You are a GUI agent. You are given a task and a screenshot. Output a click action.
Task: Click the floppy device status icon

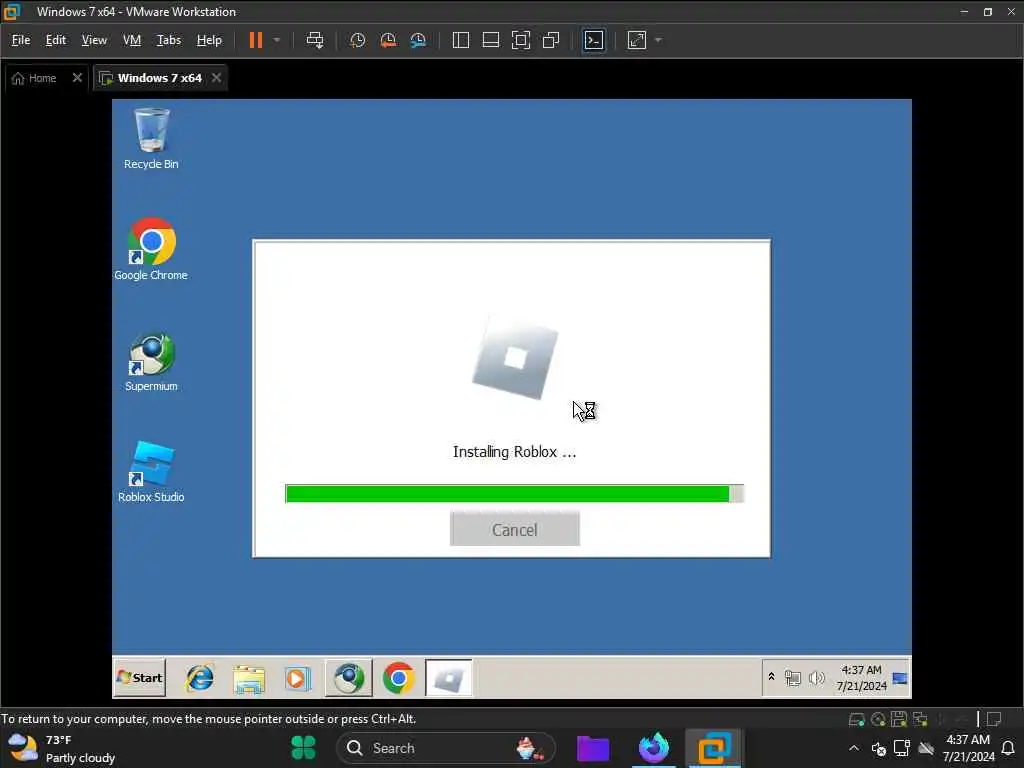899,720
